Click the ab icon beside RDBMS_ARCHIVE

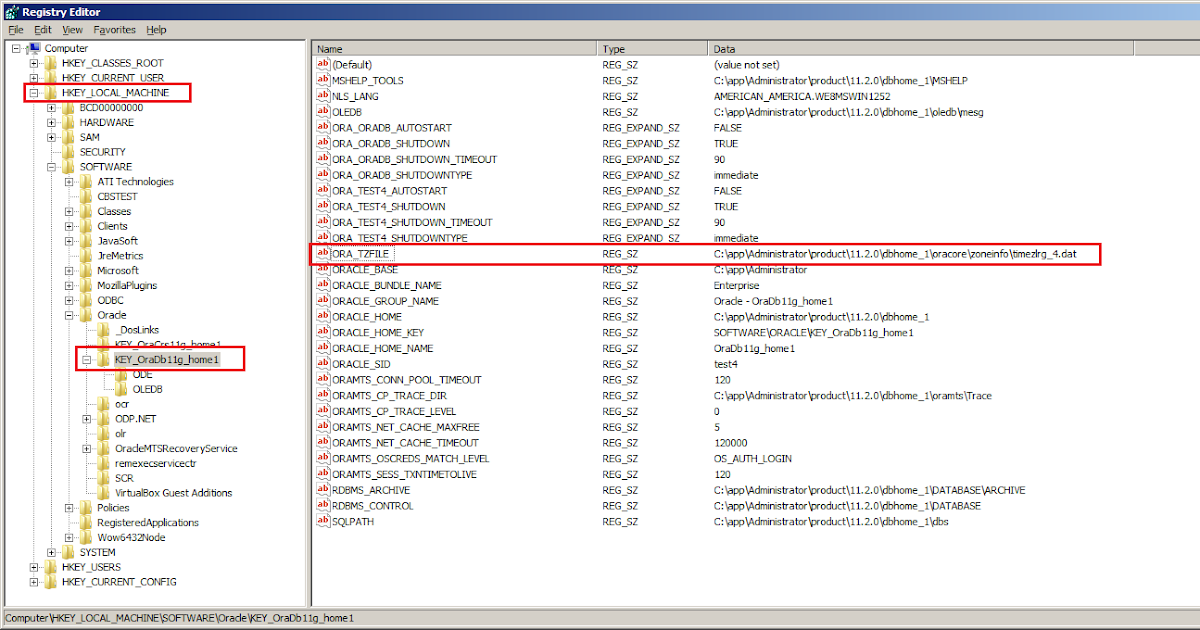tap(321, 490)
